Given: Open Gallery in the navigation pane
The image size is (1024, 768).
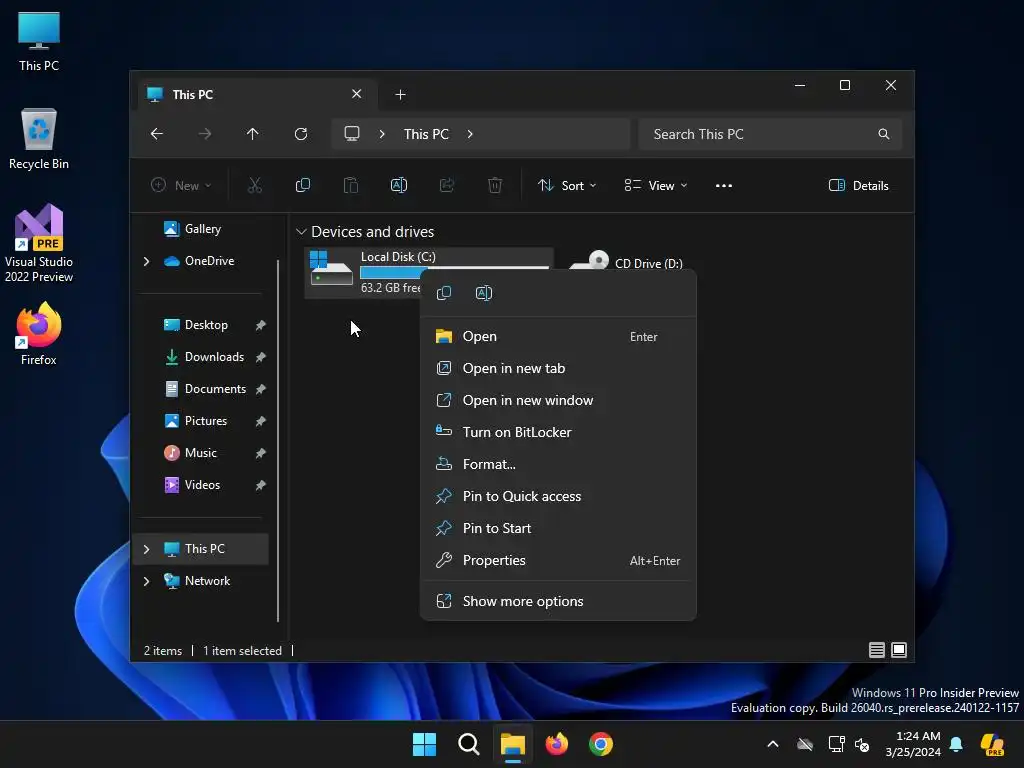Looking at the screenshot, I should click(x=202, y=229).
